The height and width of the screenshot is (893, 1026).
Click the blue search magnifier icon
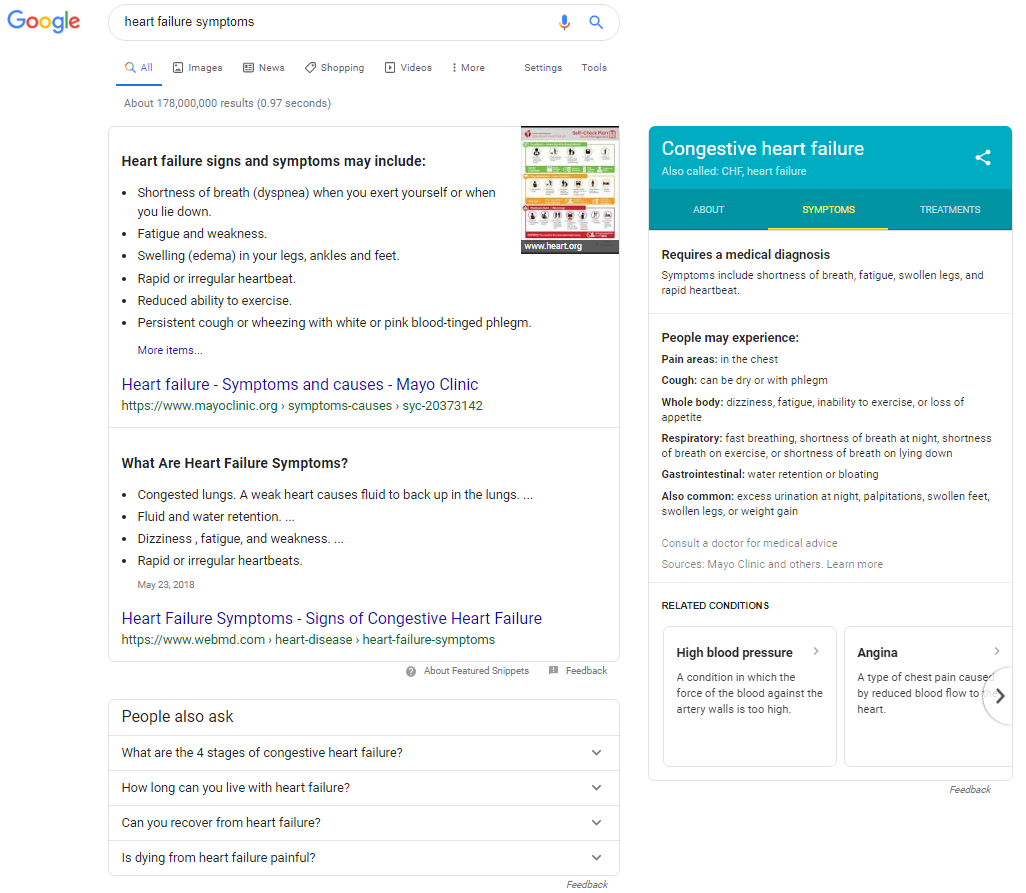click(x=596, y=22)
